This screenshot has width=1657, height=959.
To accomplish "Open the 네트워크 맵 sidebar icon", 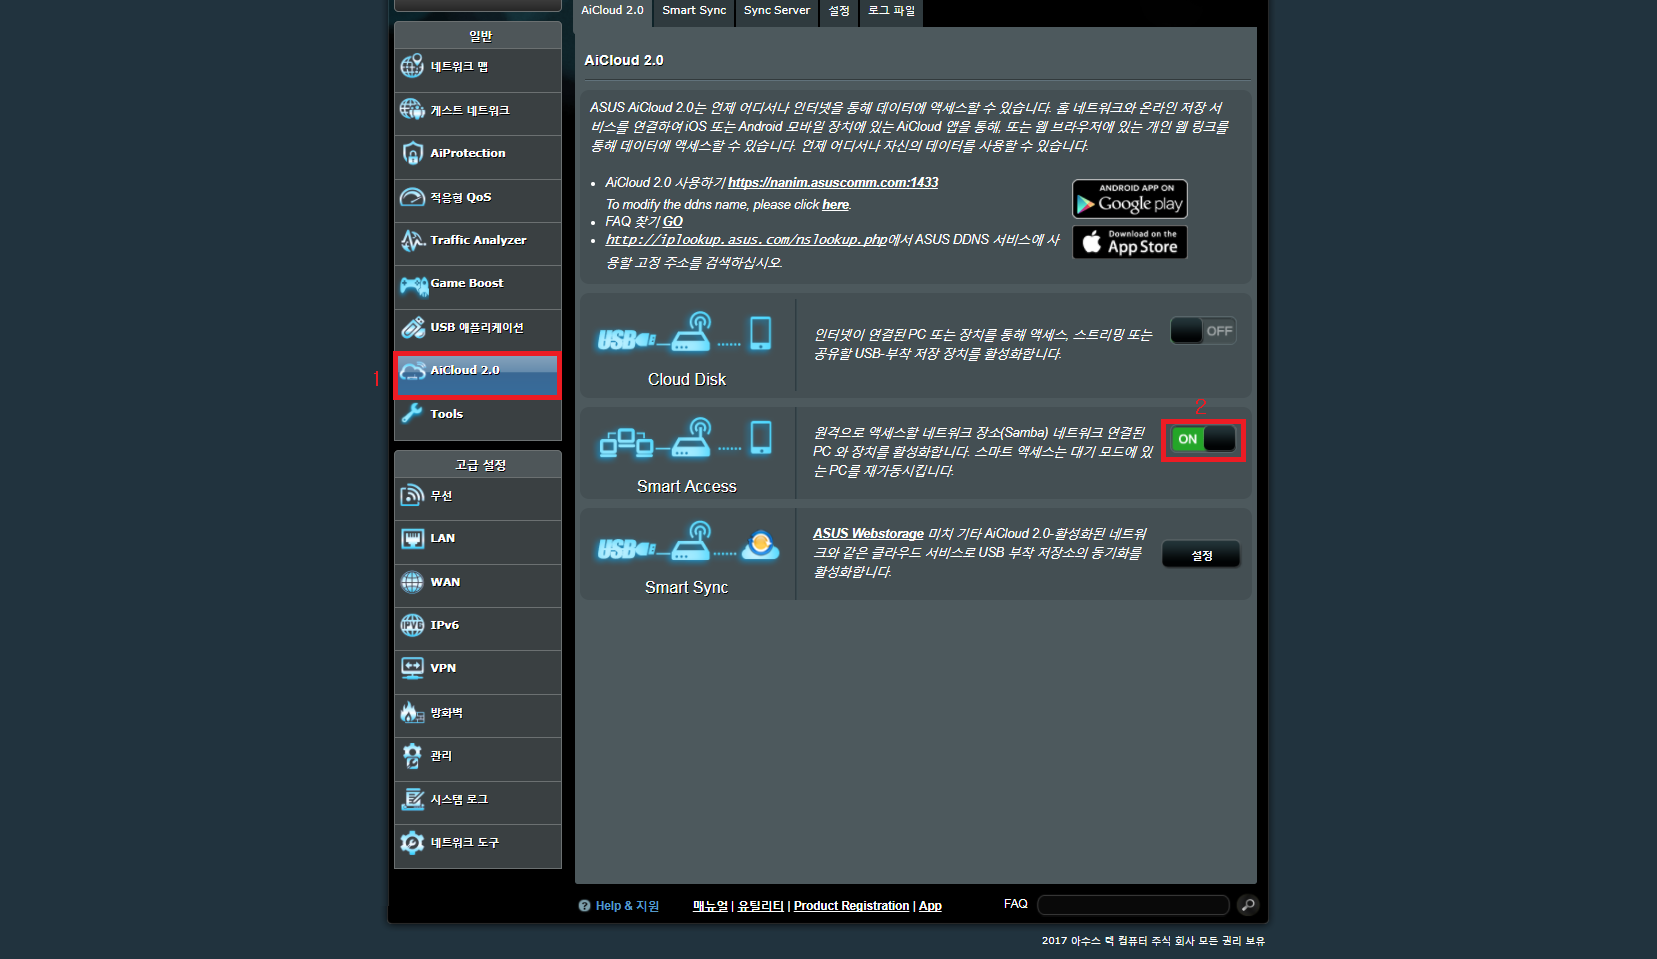I will [x=412, y=66].
